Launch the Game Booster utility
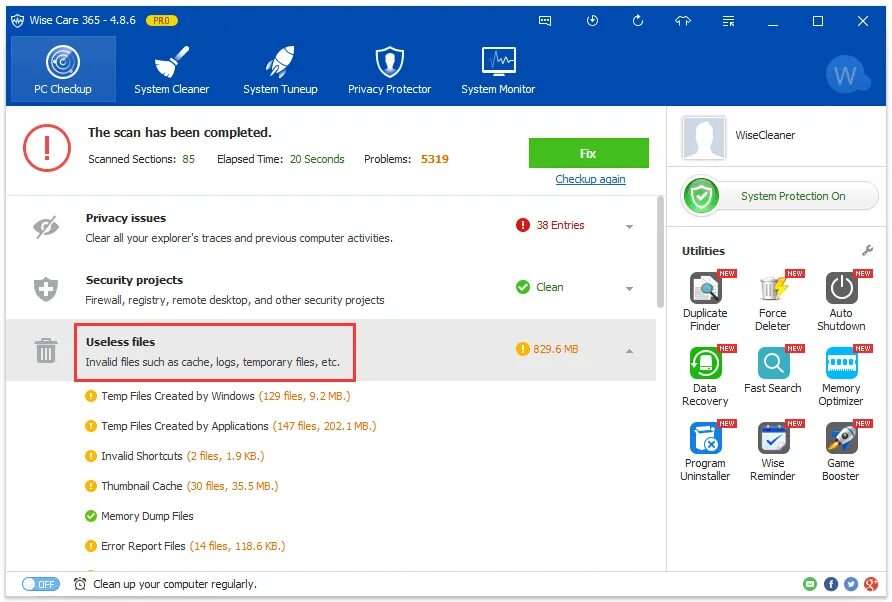The width and height of the screenshot is (892, 602). [x=841, y=452]
